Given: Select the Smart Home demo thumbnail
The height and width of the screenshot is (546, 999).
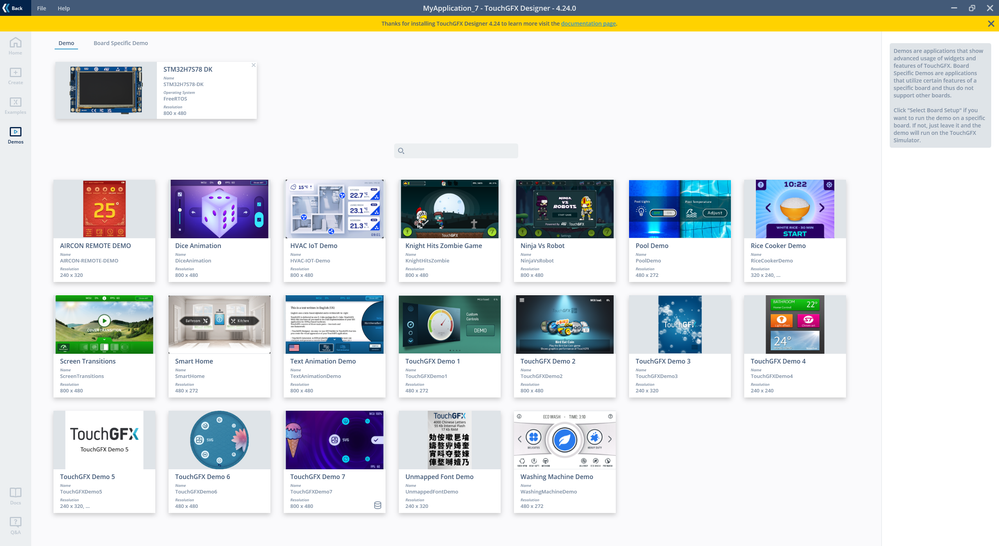Looking at the screenshot, I should pos(219,324).
